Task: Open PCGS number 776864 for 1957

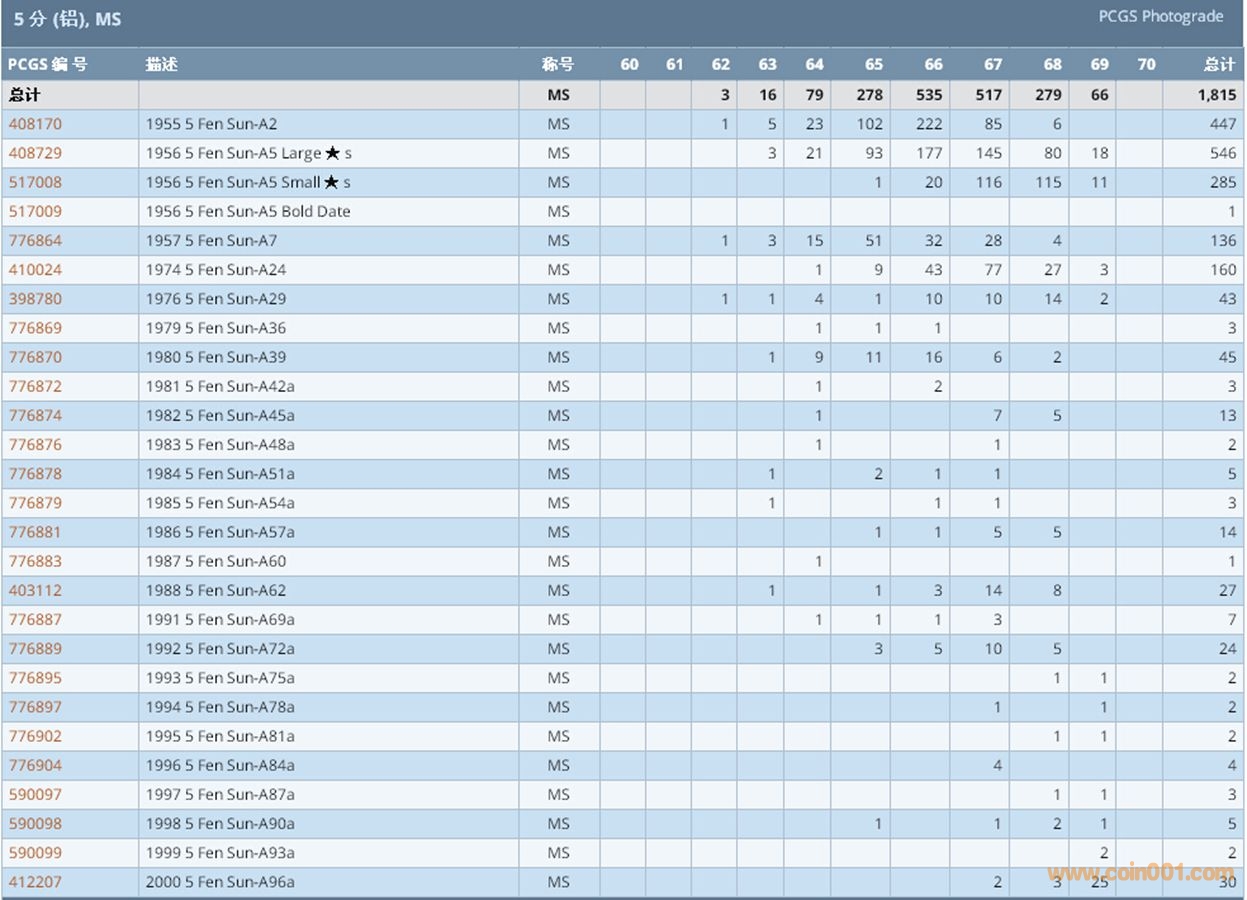Action: click(35, 240)
